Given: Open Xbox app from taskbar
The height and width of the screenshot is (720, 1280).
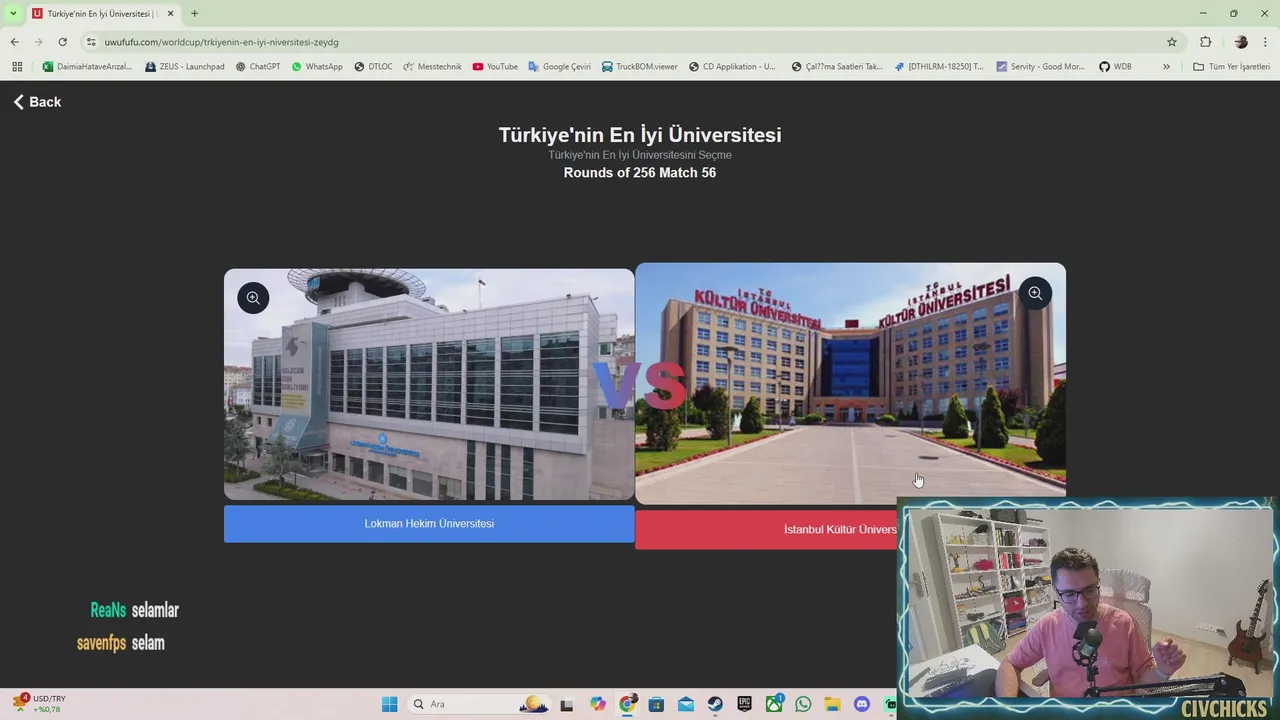Looking at the screenshot, I should pyautogui.click(x=774, y=704).
